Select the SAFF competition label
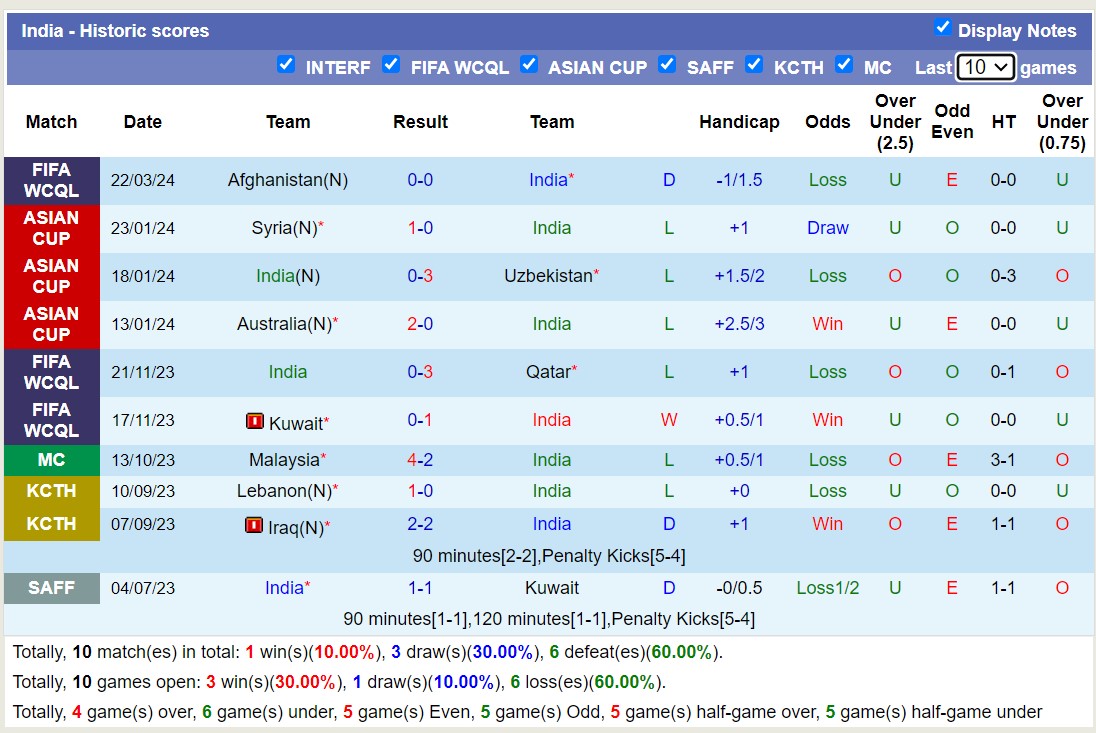Screen dimensions: 1096x733 coord(52,588)
